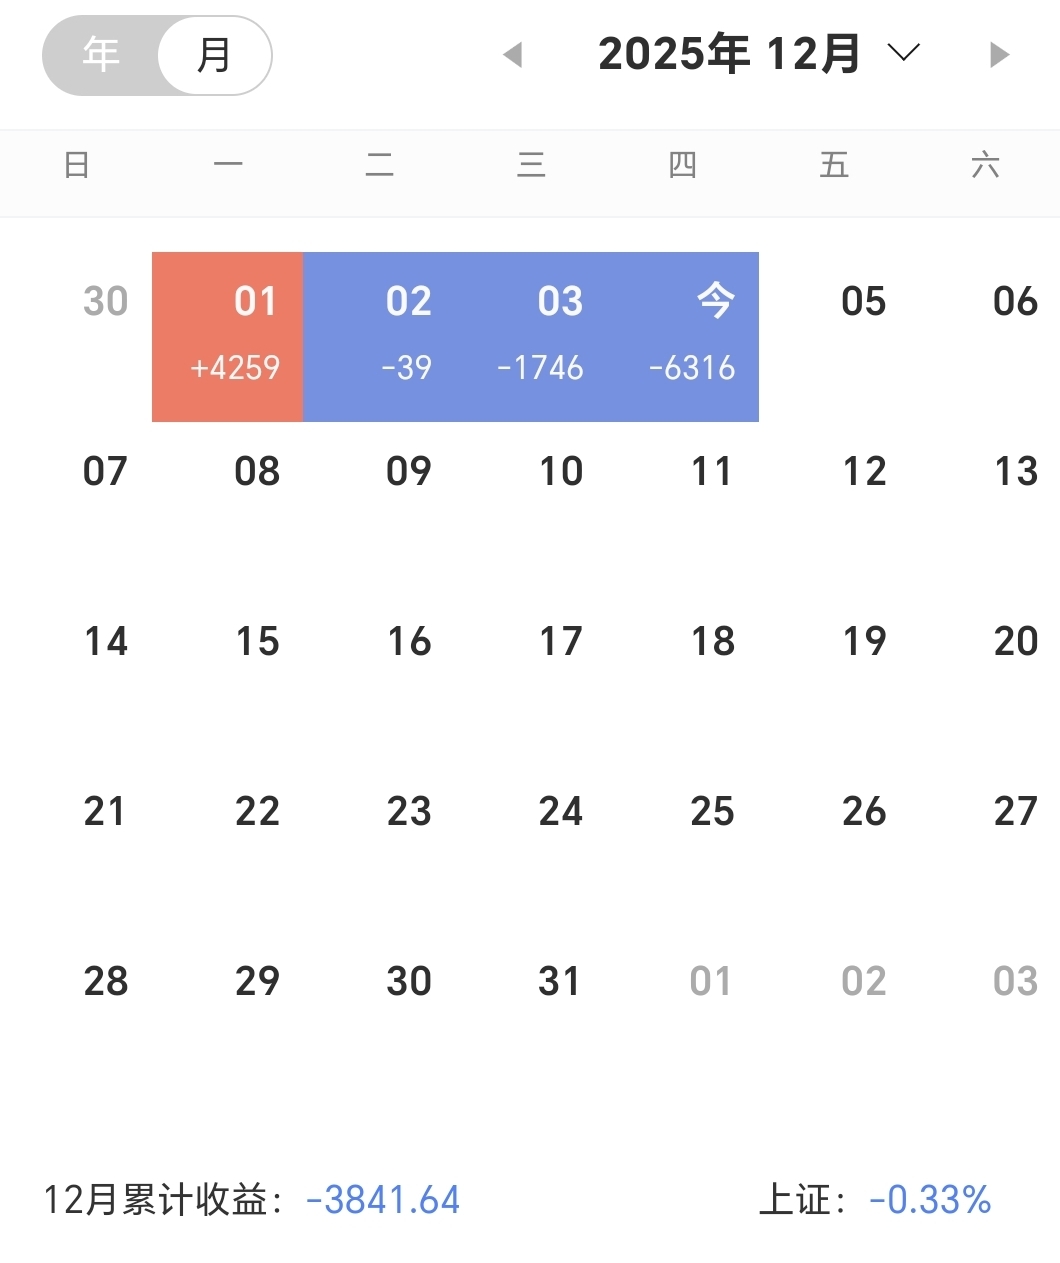Screen dimensions: 1060x1263
Task: Pick date 15 on the calendar
Action: 257,641
